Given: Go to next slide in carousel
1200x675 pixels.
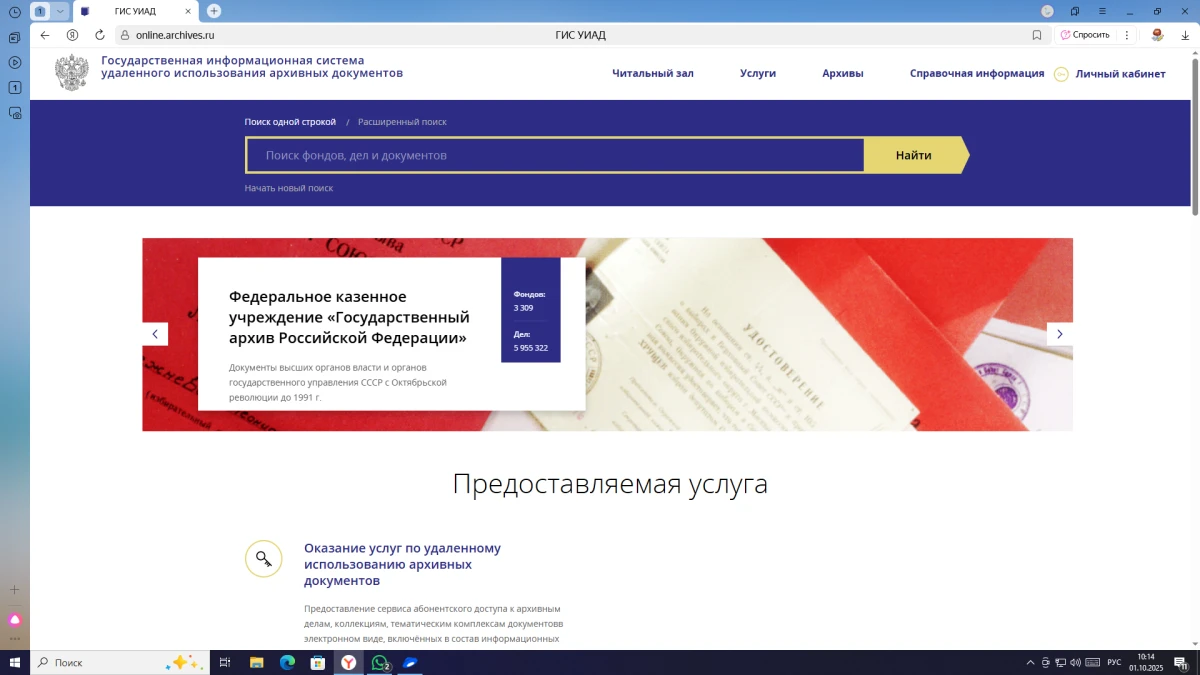Looking at the screenshot, I should [1060, 334].
